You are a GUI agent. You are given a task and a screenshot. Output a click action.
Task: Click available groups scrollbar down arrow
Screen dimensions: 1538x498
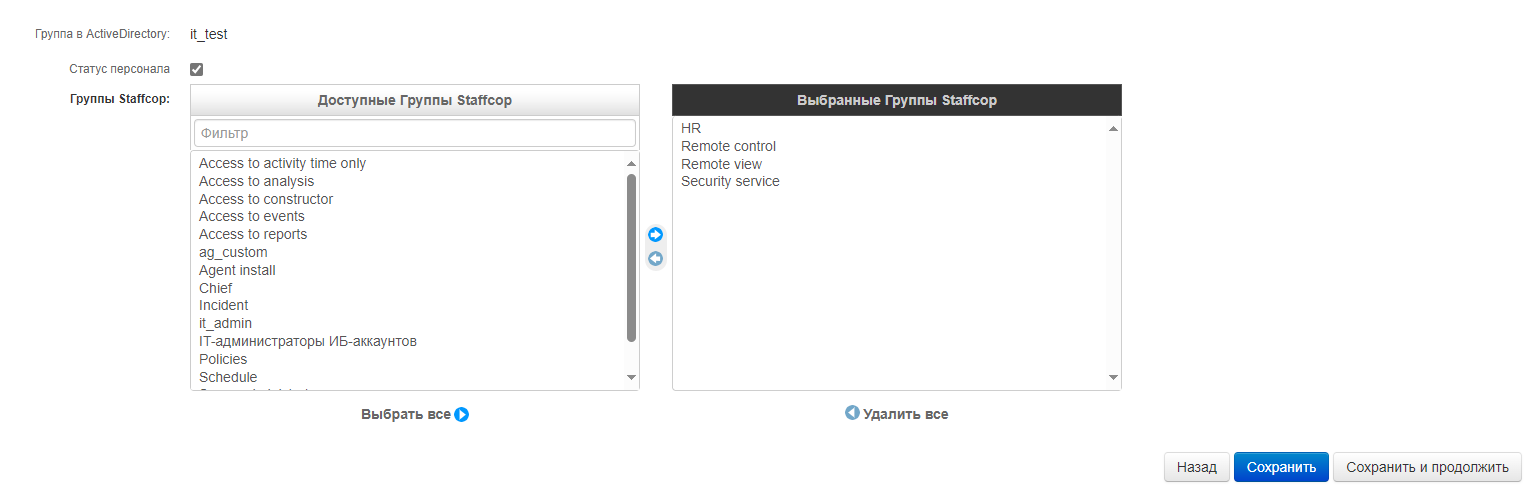click(631, 377)
